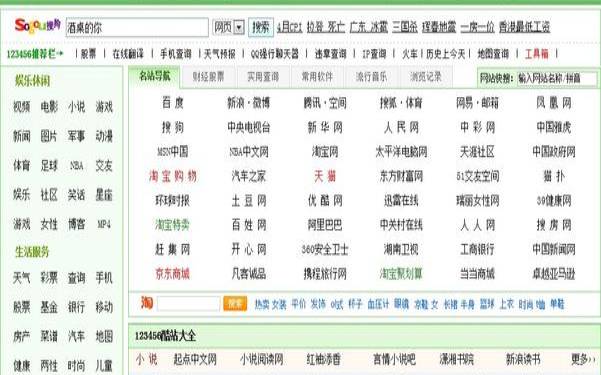The image size is (601, 375).
Task: Click 违章查询 in the recommend bar
Action: coord(330,54)
